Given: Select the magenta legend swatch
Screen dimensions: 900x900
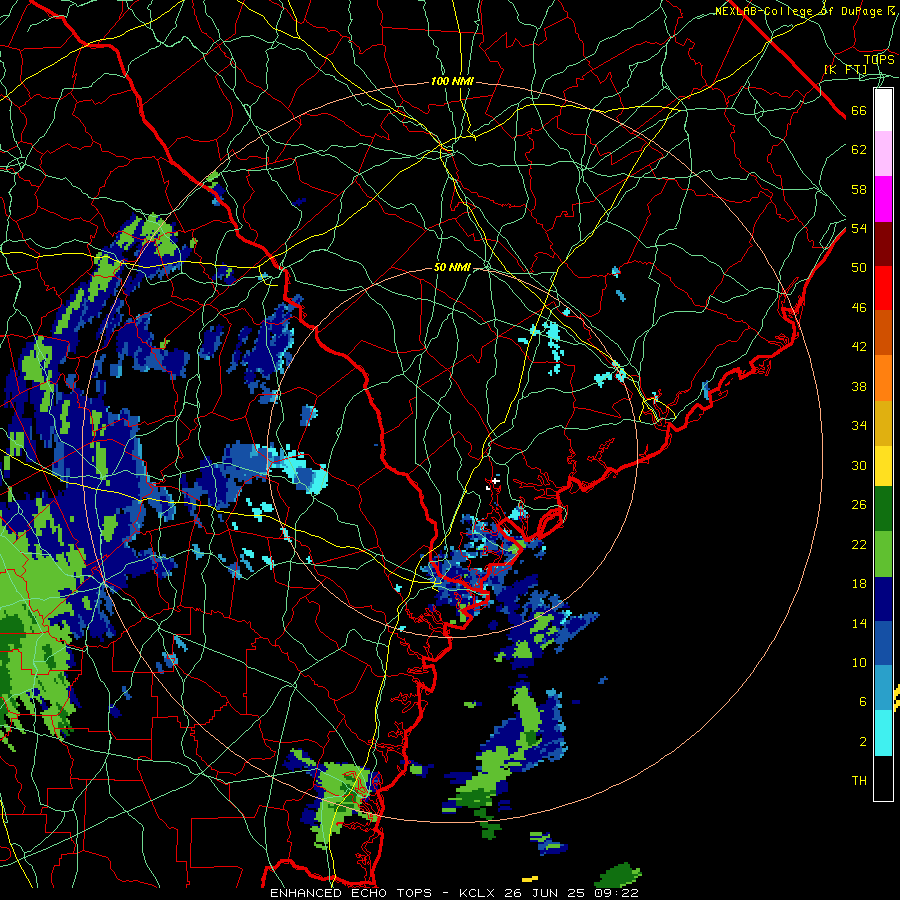Looking at the screenshot, I should coord(883,199).
